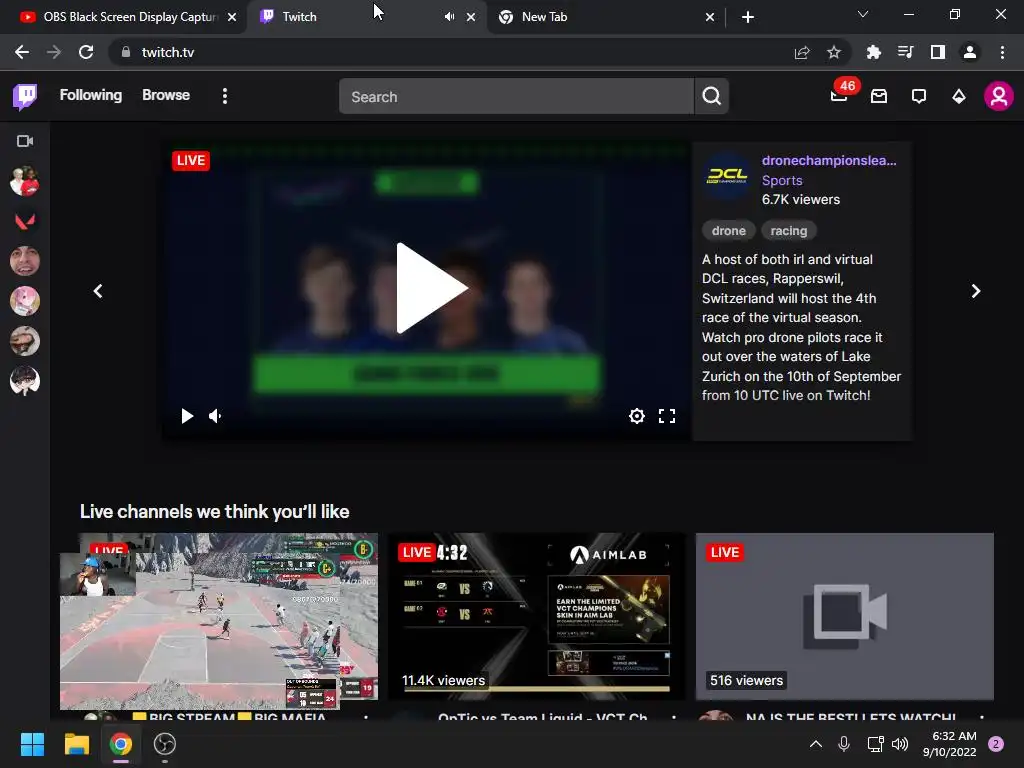Open Browse page
The width and height of the screenshot is (1024, 768).
[166, 95]
